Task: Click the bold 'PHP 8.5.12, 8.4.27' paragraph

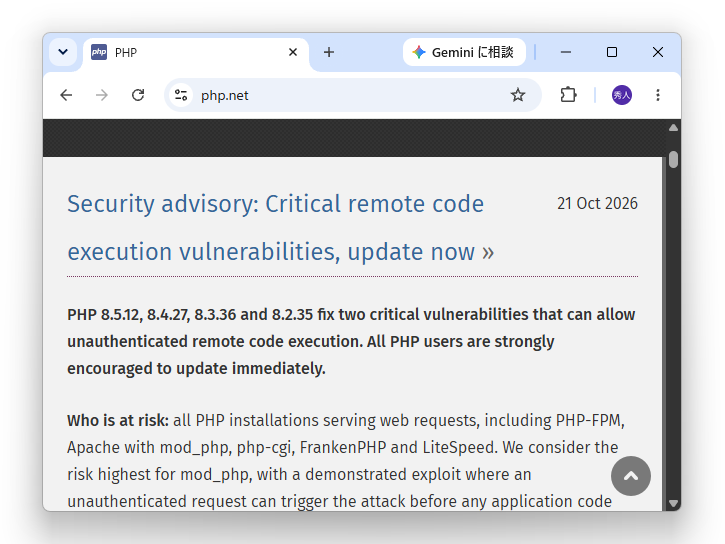Action: tap(351, 342)
